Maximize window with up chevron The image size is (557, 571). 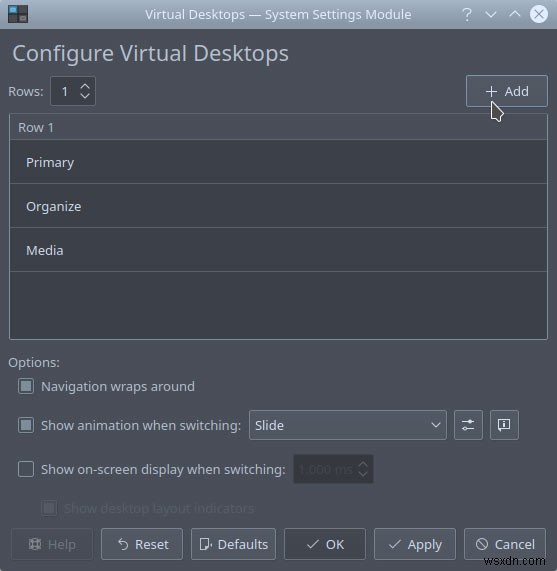[x=515, y=15]
